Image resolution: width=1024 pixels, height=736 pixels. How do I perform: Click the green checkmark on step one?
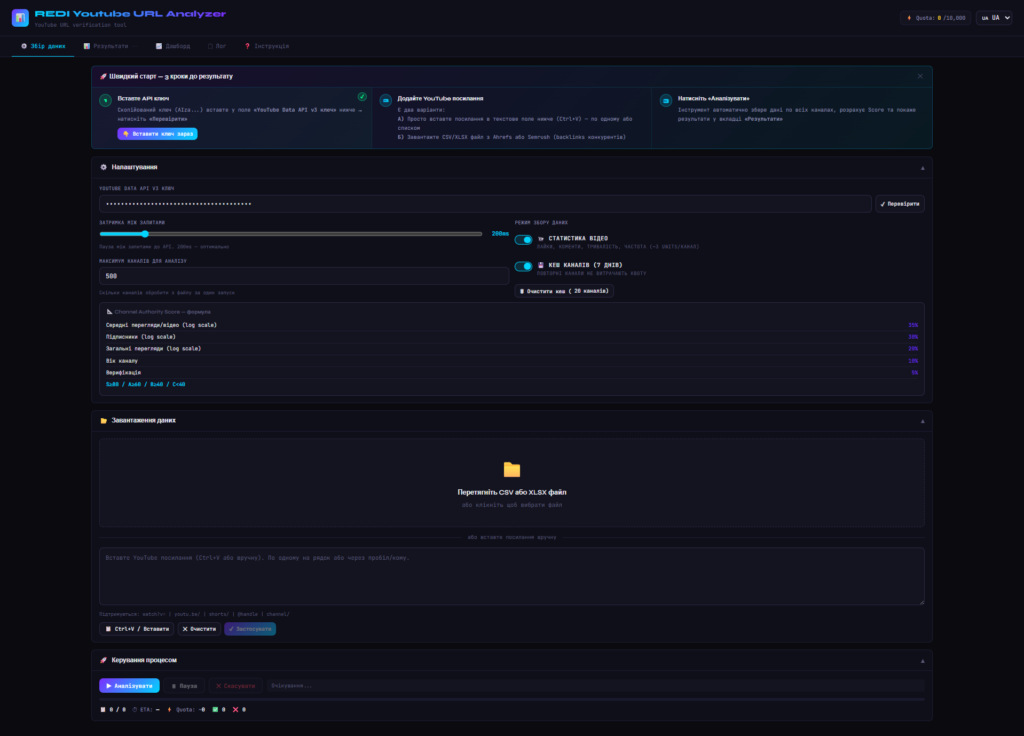[x=362, y=97]
